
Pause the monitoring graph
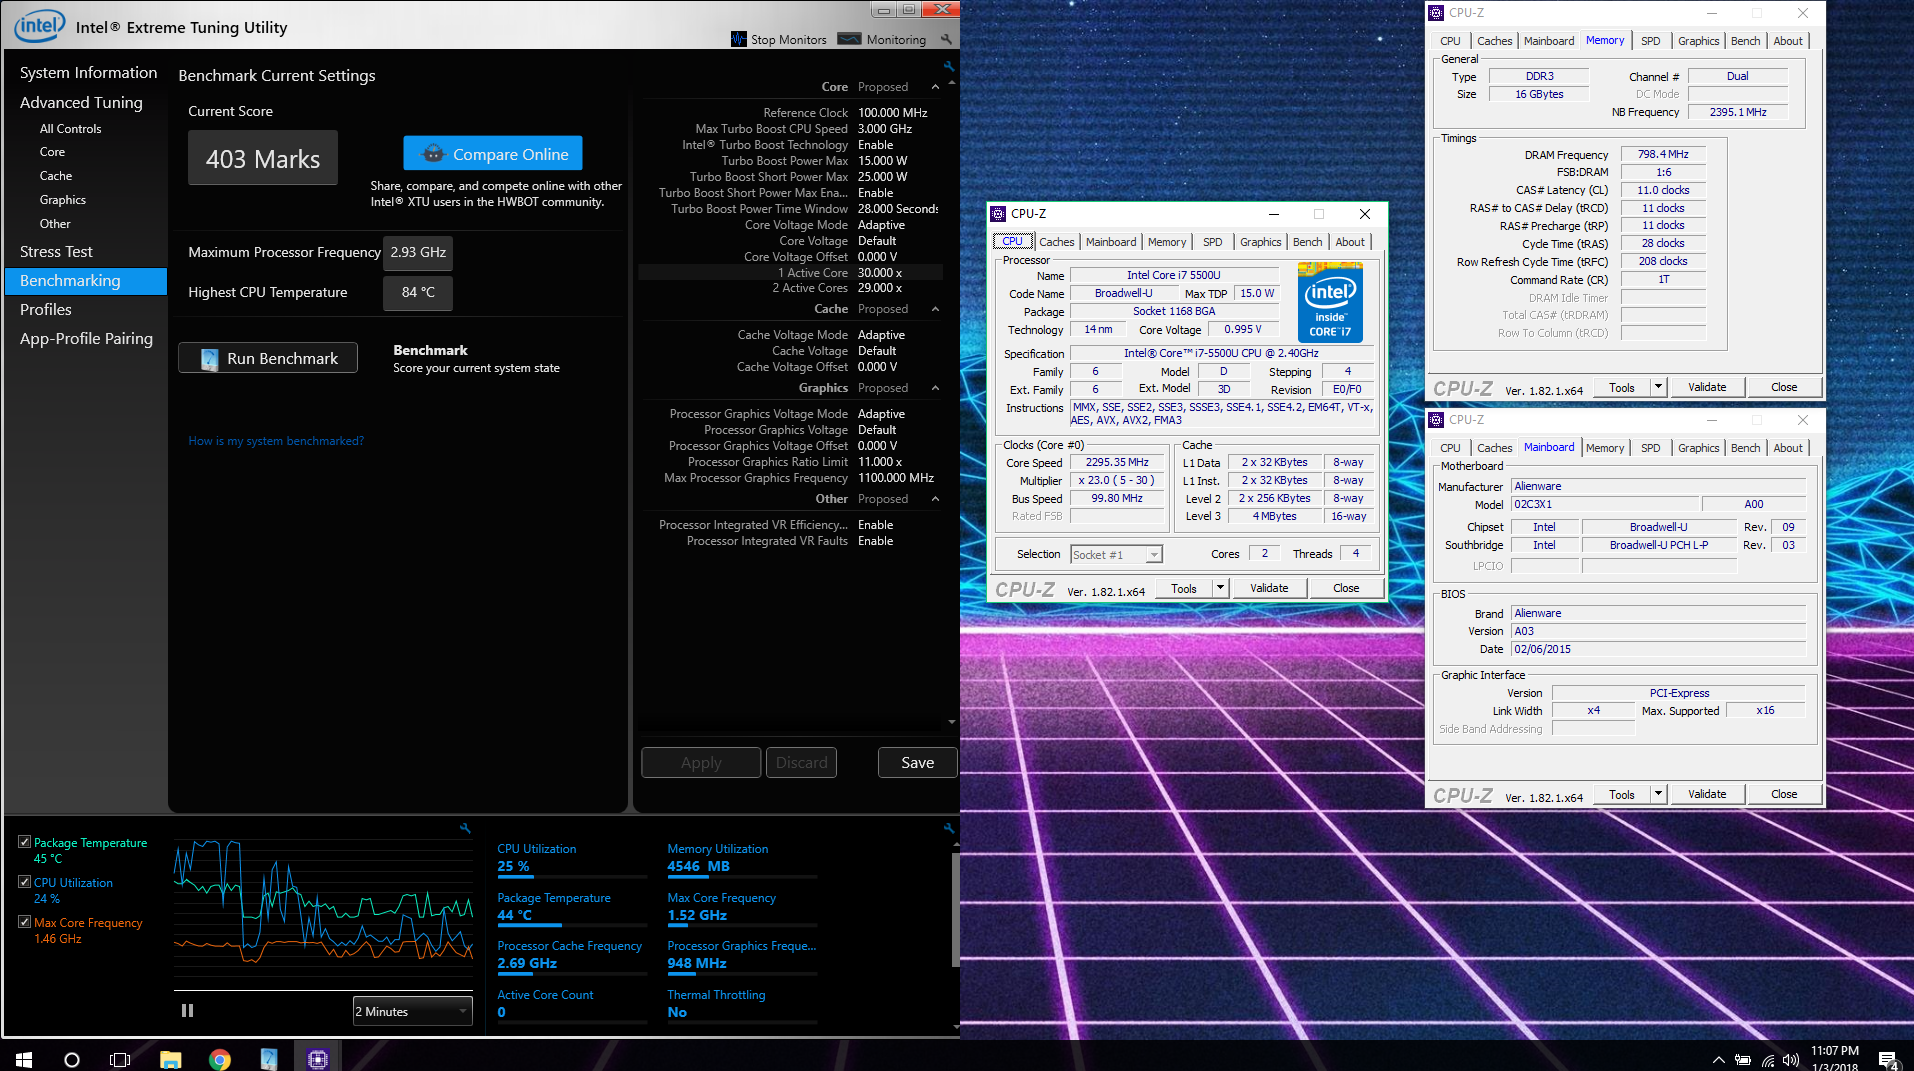[x=187, y=1011]
